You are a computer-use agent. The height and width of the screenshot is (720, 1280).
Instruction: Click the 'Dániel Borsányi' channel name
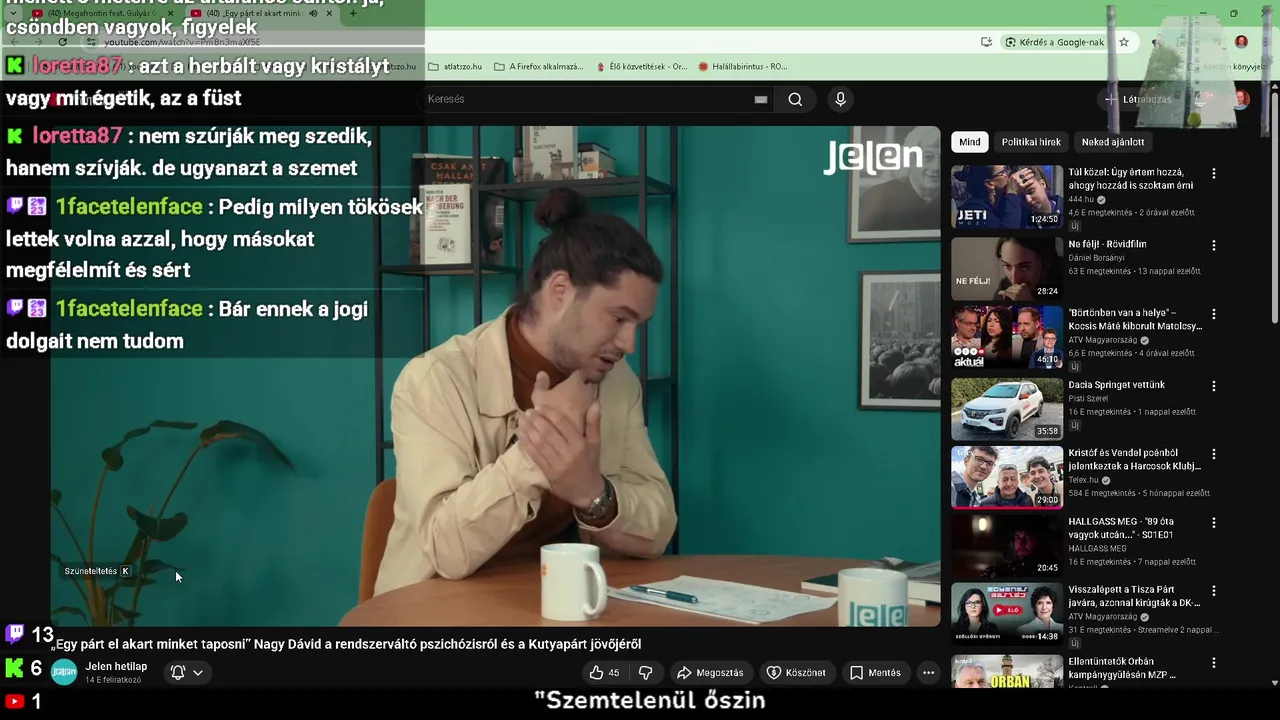(1096, 258)
